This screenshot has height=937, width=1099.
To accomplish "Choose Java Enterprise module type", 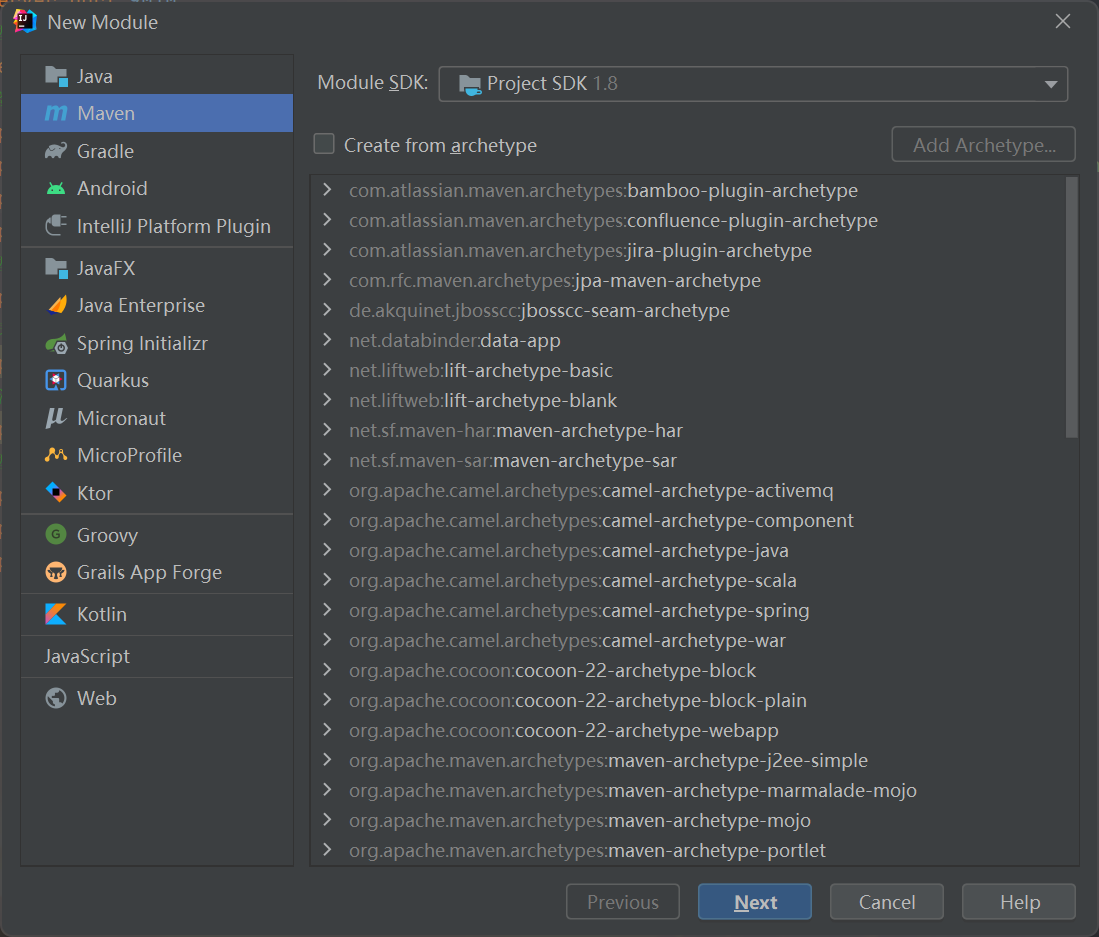I will pos(140,305).
